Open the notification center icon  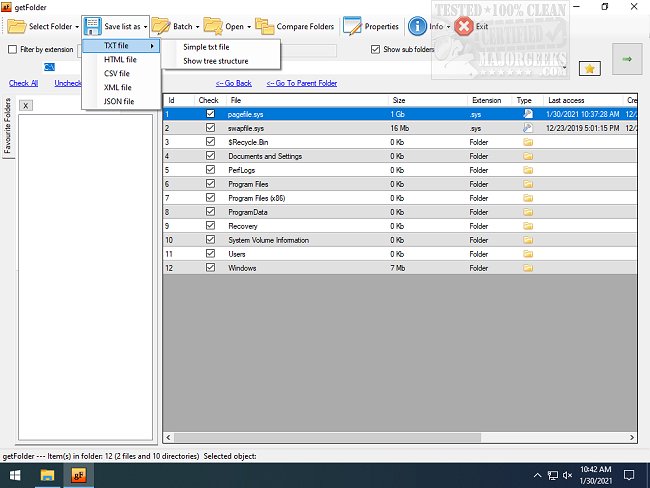[x=629, y=475]
